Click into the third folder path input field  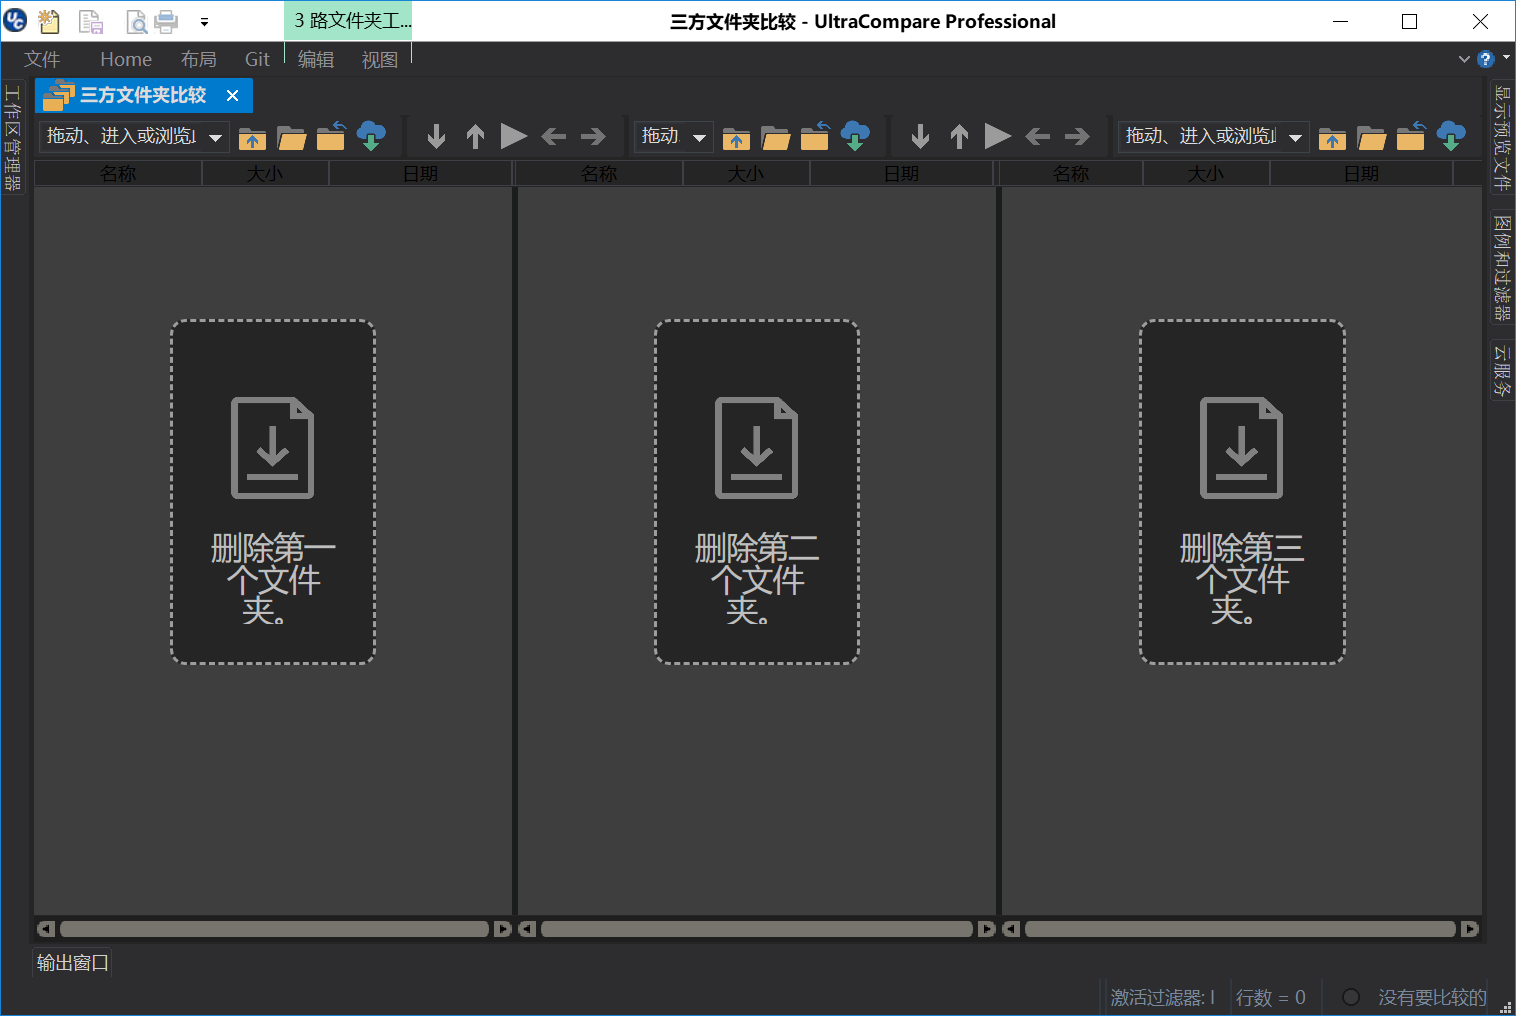tap(1201, 136)
